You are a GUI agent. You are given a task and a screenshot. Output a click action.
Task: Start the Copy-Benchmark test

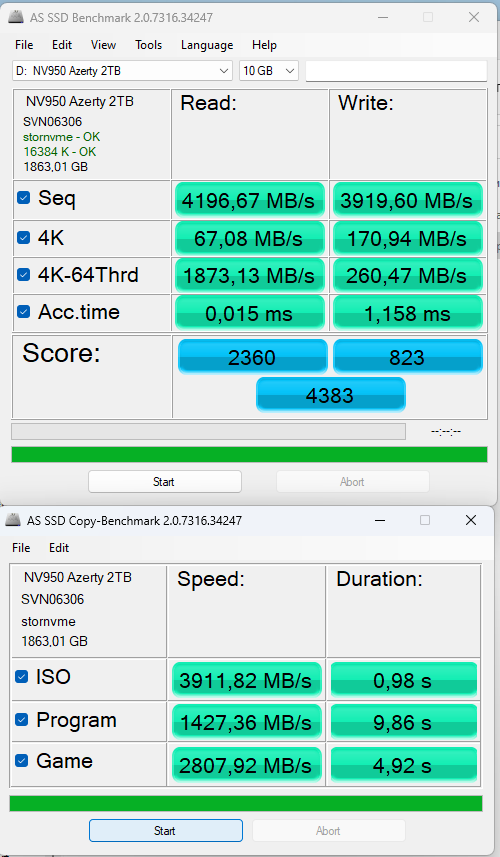point(166,831)
